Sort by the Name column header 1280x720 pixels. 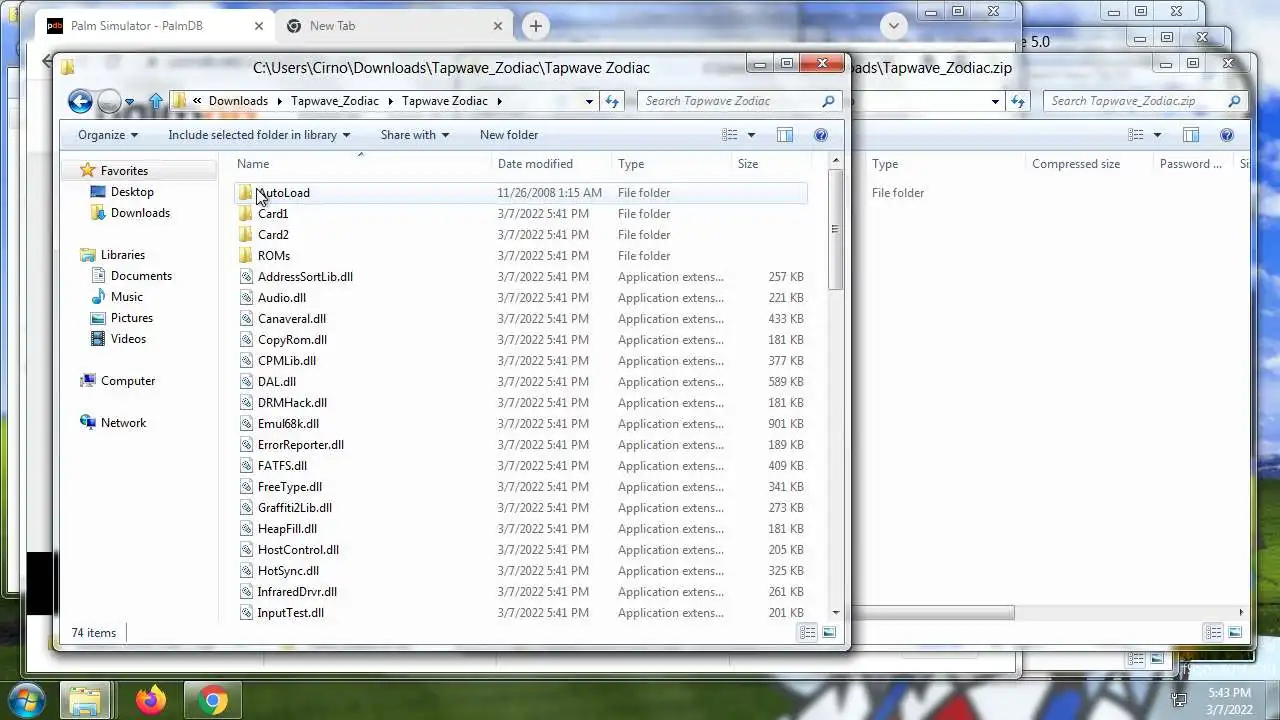(x=361, y=164)
